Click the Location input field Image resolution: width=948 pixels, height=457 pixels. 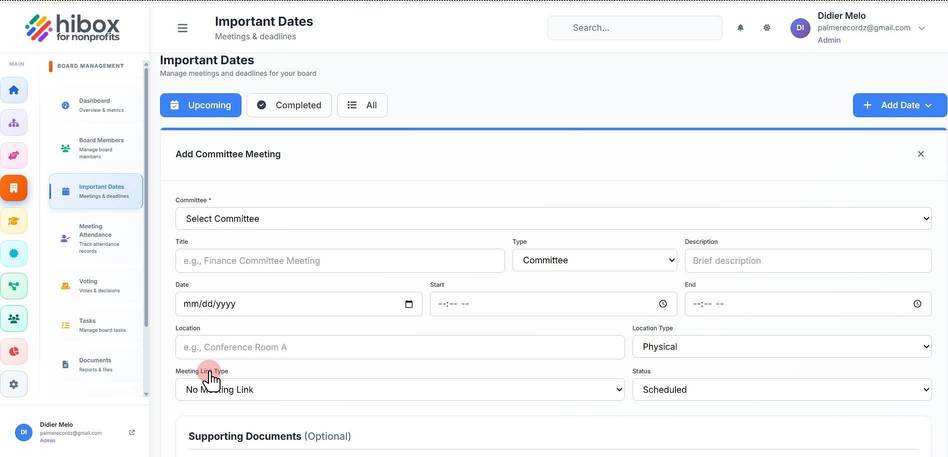point(400,347)
